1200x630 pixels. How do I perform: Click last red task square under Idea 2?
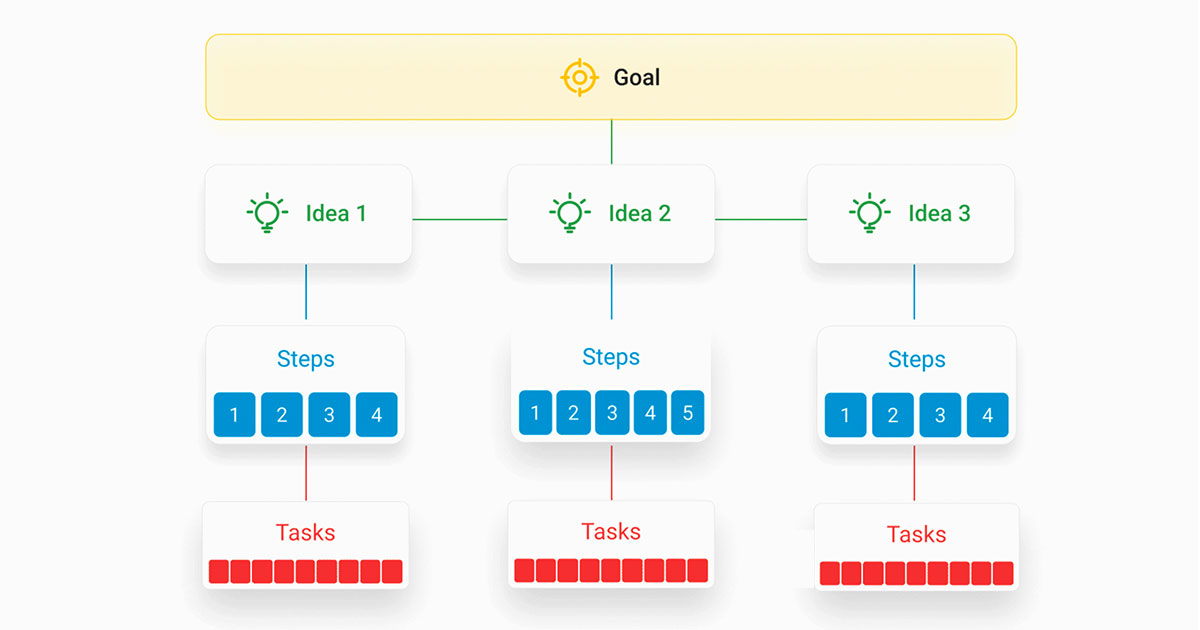point(697,571)
